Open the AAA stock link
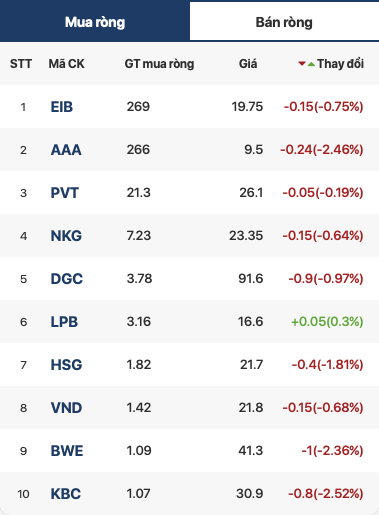The image size is (379, 515). point(66,150)
